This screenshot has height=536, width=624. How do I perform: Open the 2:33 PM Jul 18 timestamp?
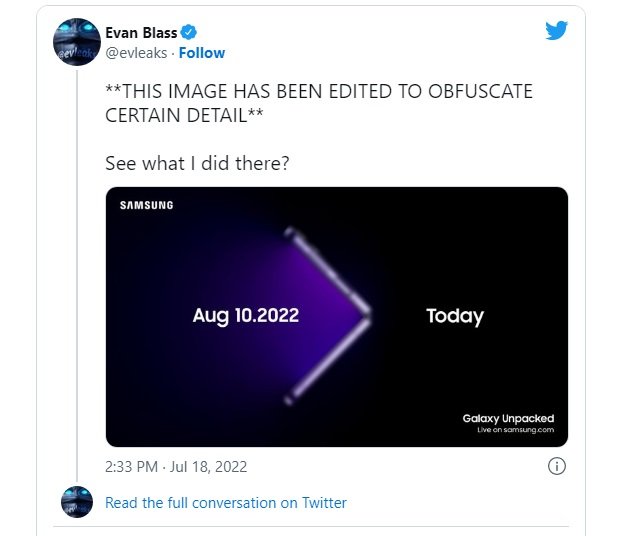(176, 466)
